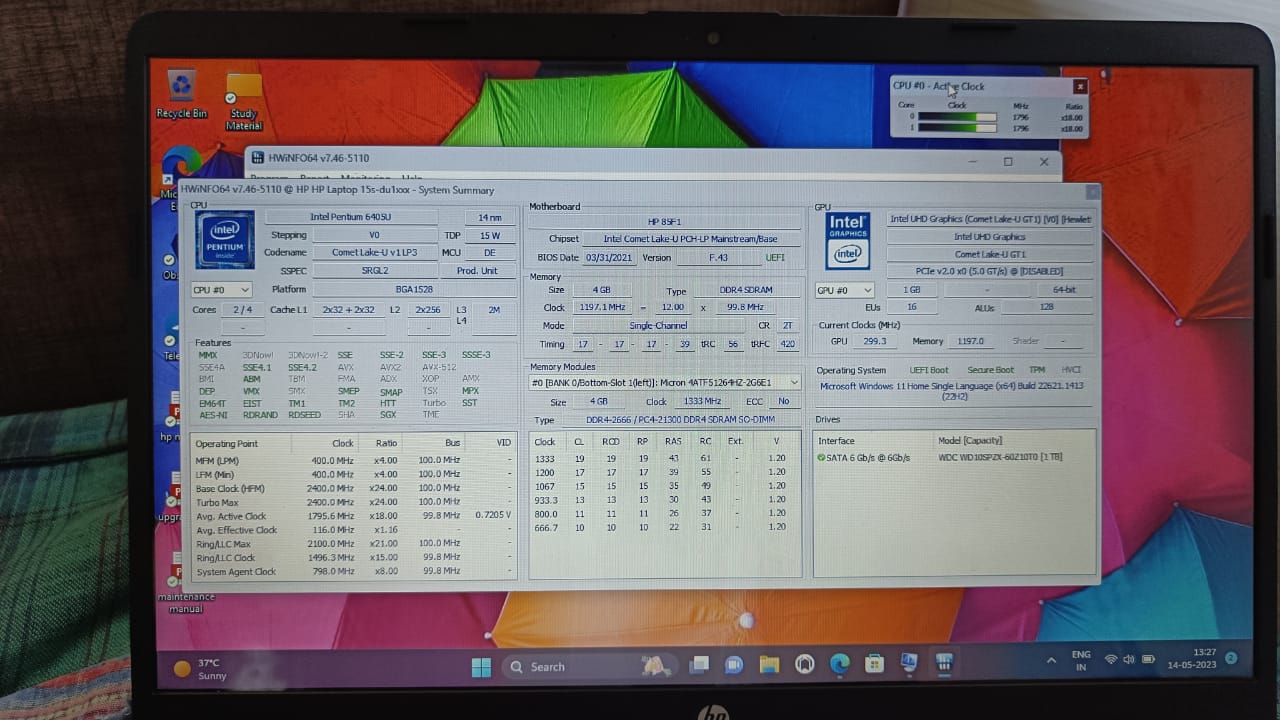Click the Intel Pentium logo in CPU section
The height and width of the screenshot is (720, 1280).
click(224, 240)
